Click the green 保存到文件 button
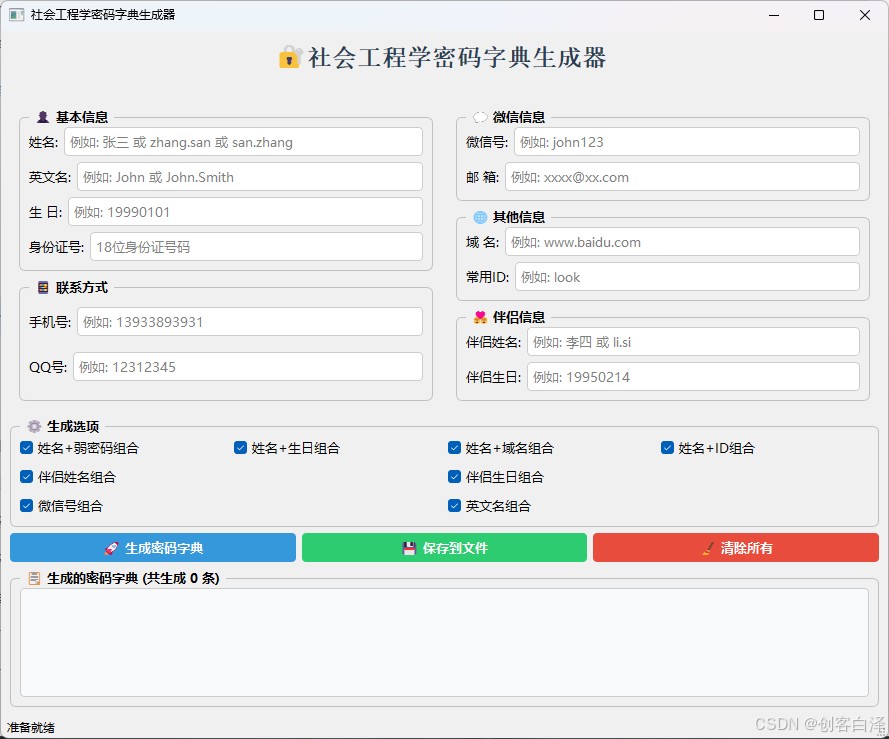This screenshot has width=889, height=739. [x=444, y=547]
